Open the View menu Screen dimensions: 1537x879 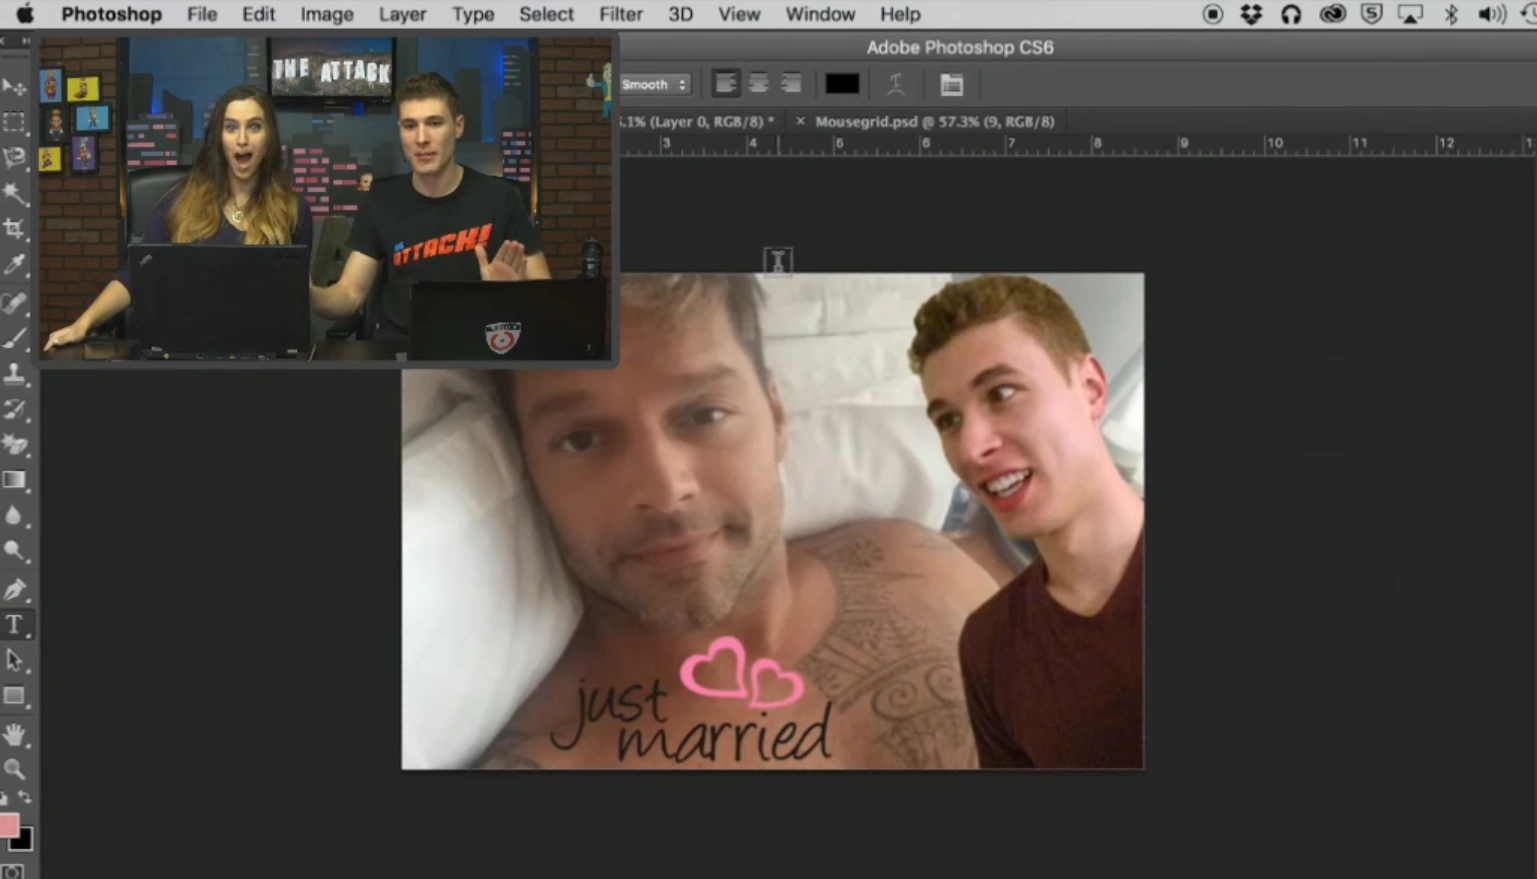click(x=739, y=14)
